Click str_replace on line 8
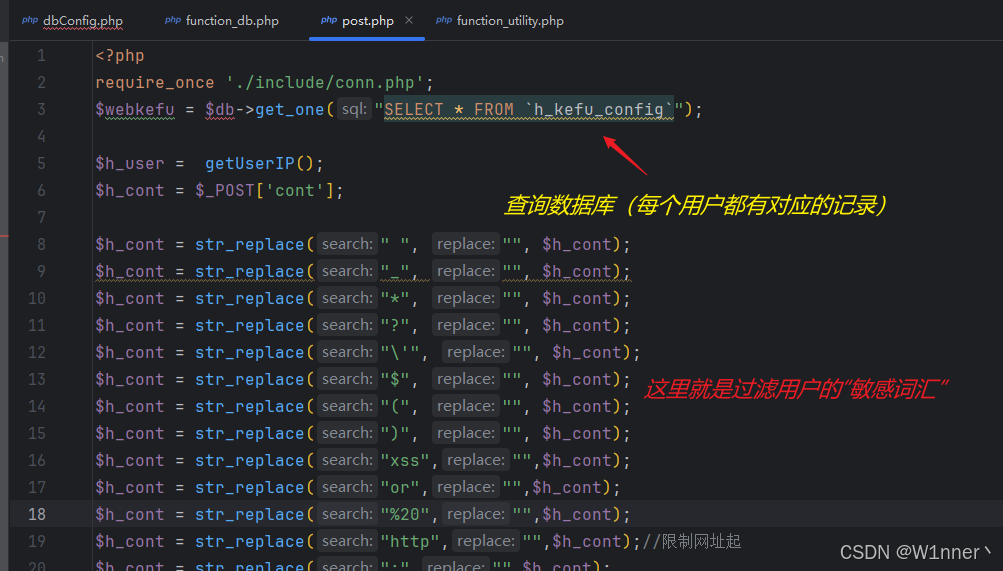1003x571 pixels. [x=249, y=244]
